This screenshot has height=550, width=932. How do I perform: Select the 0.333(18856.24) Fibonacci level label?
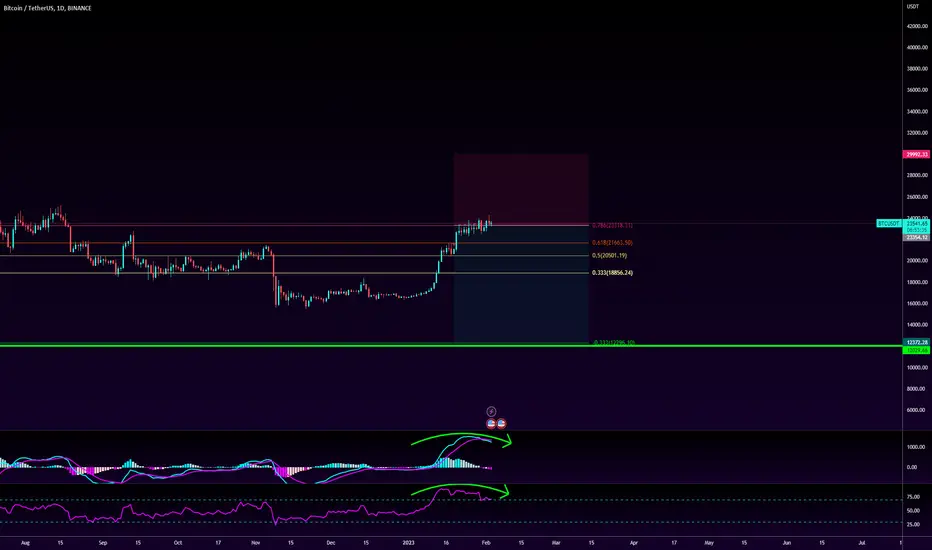[x=612, y=273]
